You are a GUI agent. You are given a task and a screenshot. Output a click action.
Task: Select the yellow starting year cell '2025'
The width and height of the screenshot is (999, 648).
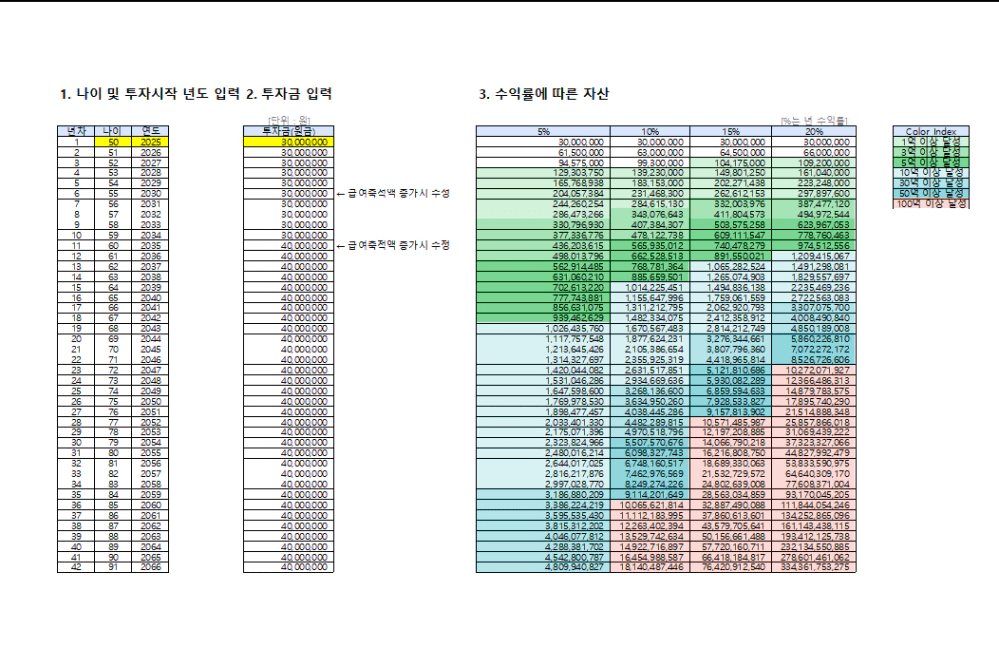pyautogui.click(x=150, y=142)
